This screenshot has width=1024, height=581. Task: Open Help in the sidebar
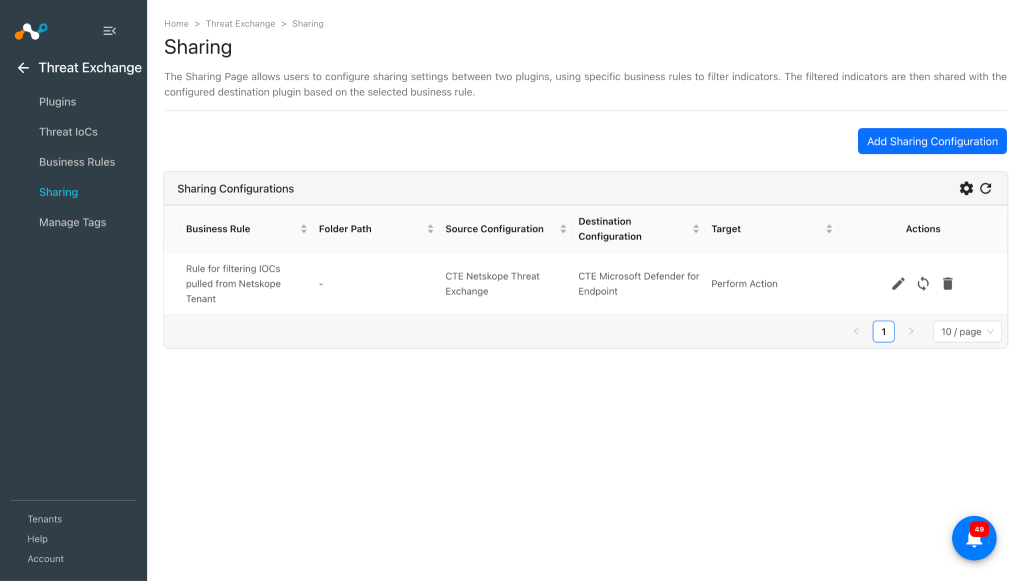click(37, 539)
